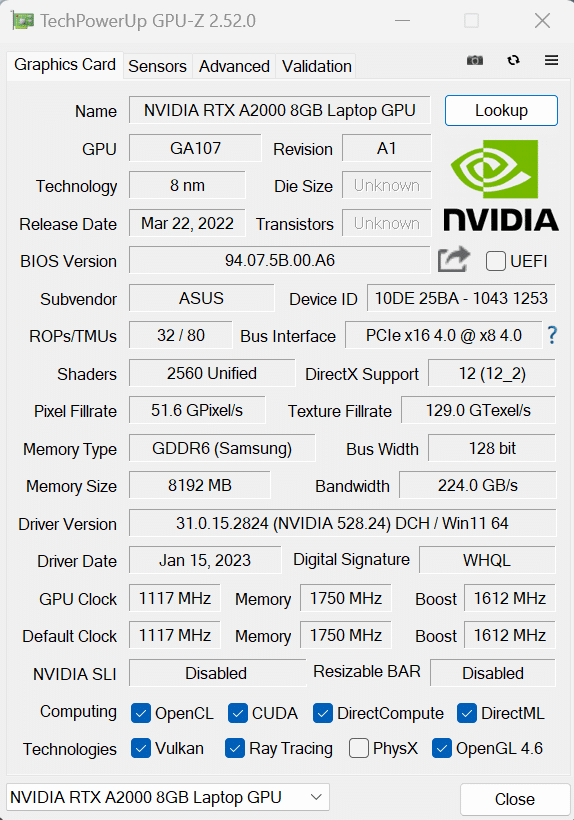Open the hamburger menu icon
Viewport: 574px width, 820px height.
551,60
